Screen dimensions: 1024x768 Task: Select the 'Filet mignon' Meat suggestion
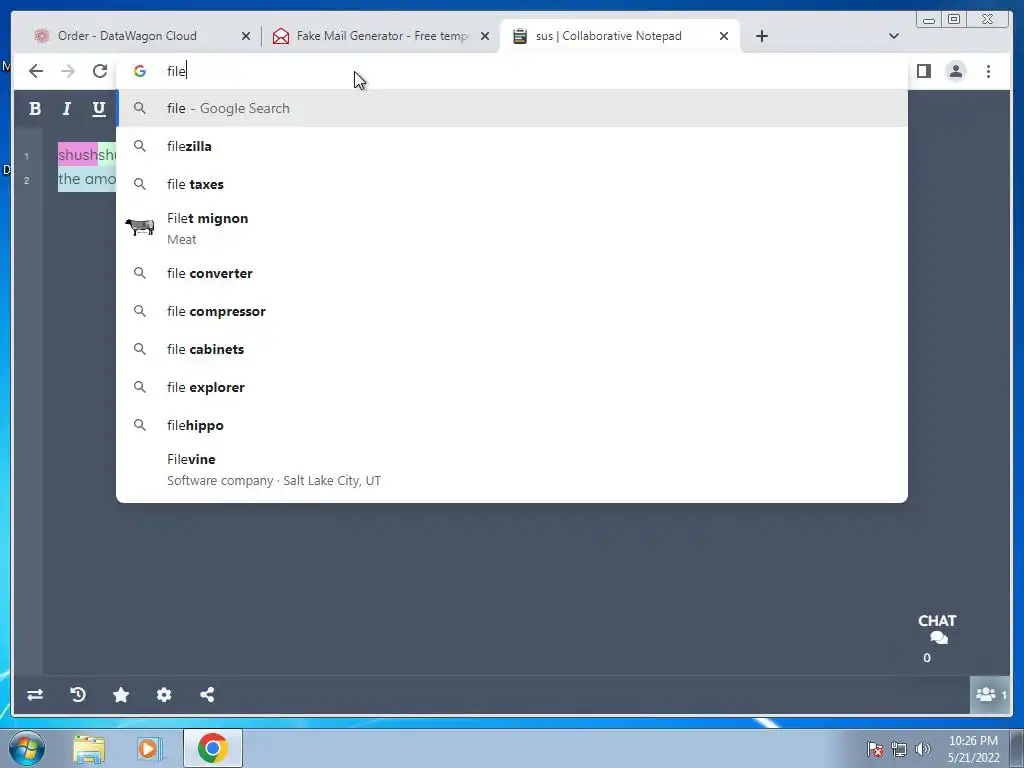pos(512,229)
